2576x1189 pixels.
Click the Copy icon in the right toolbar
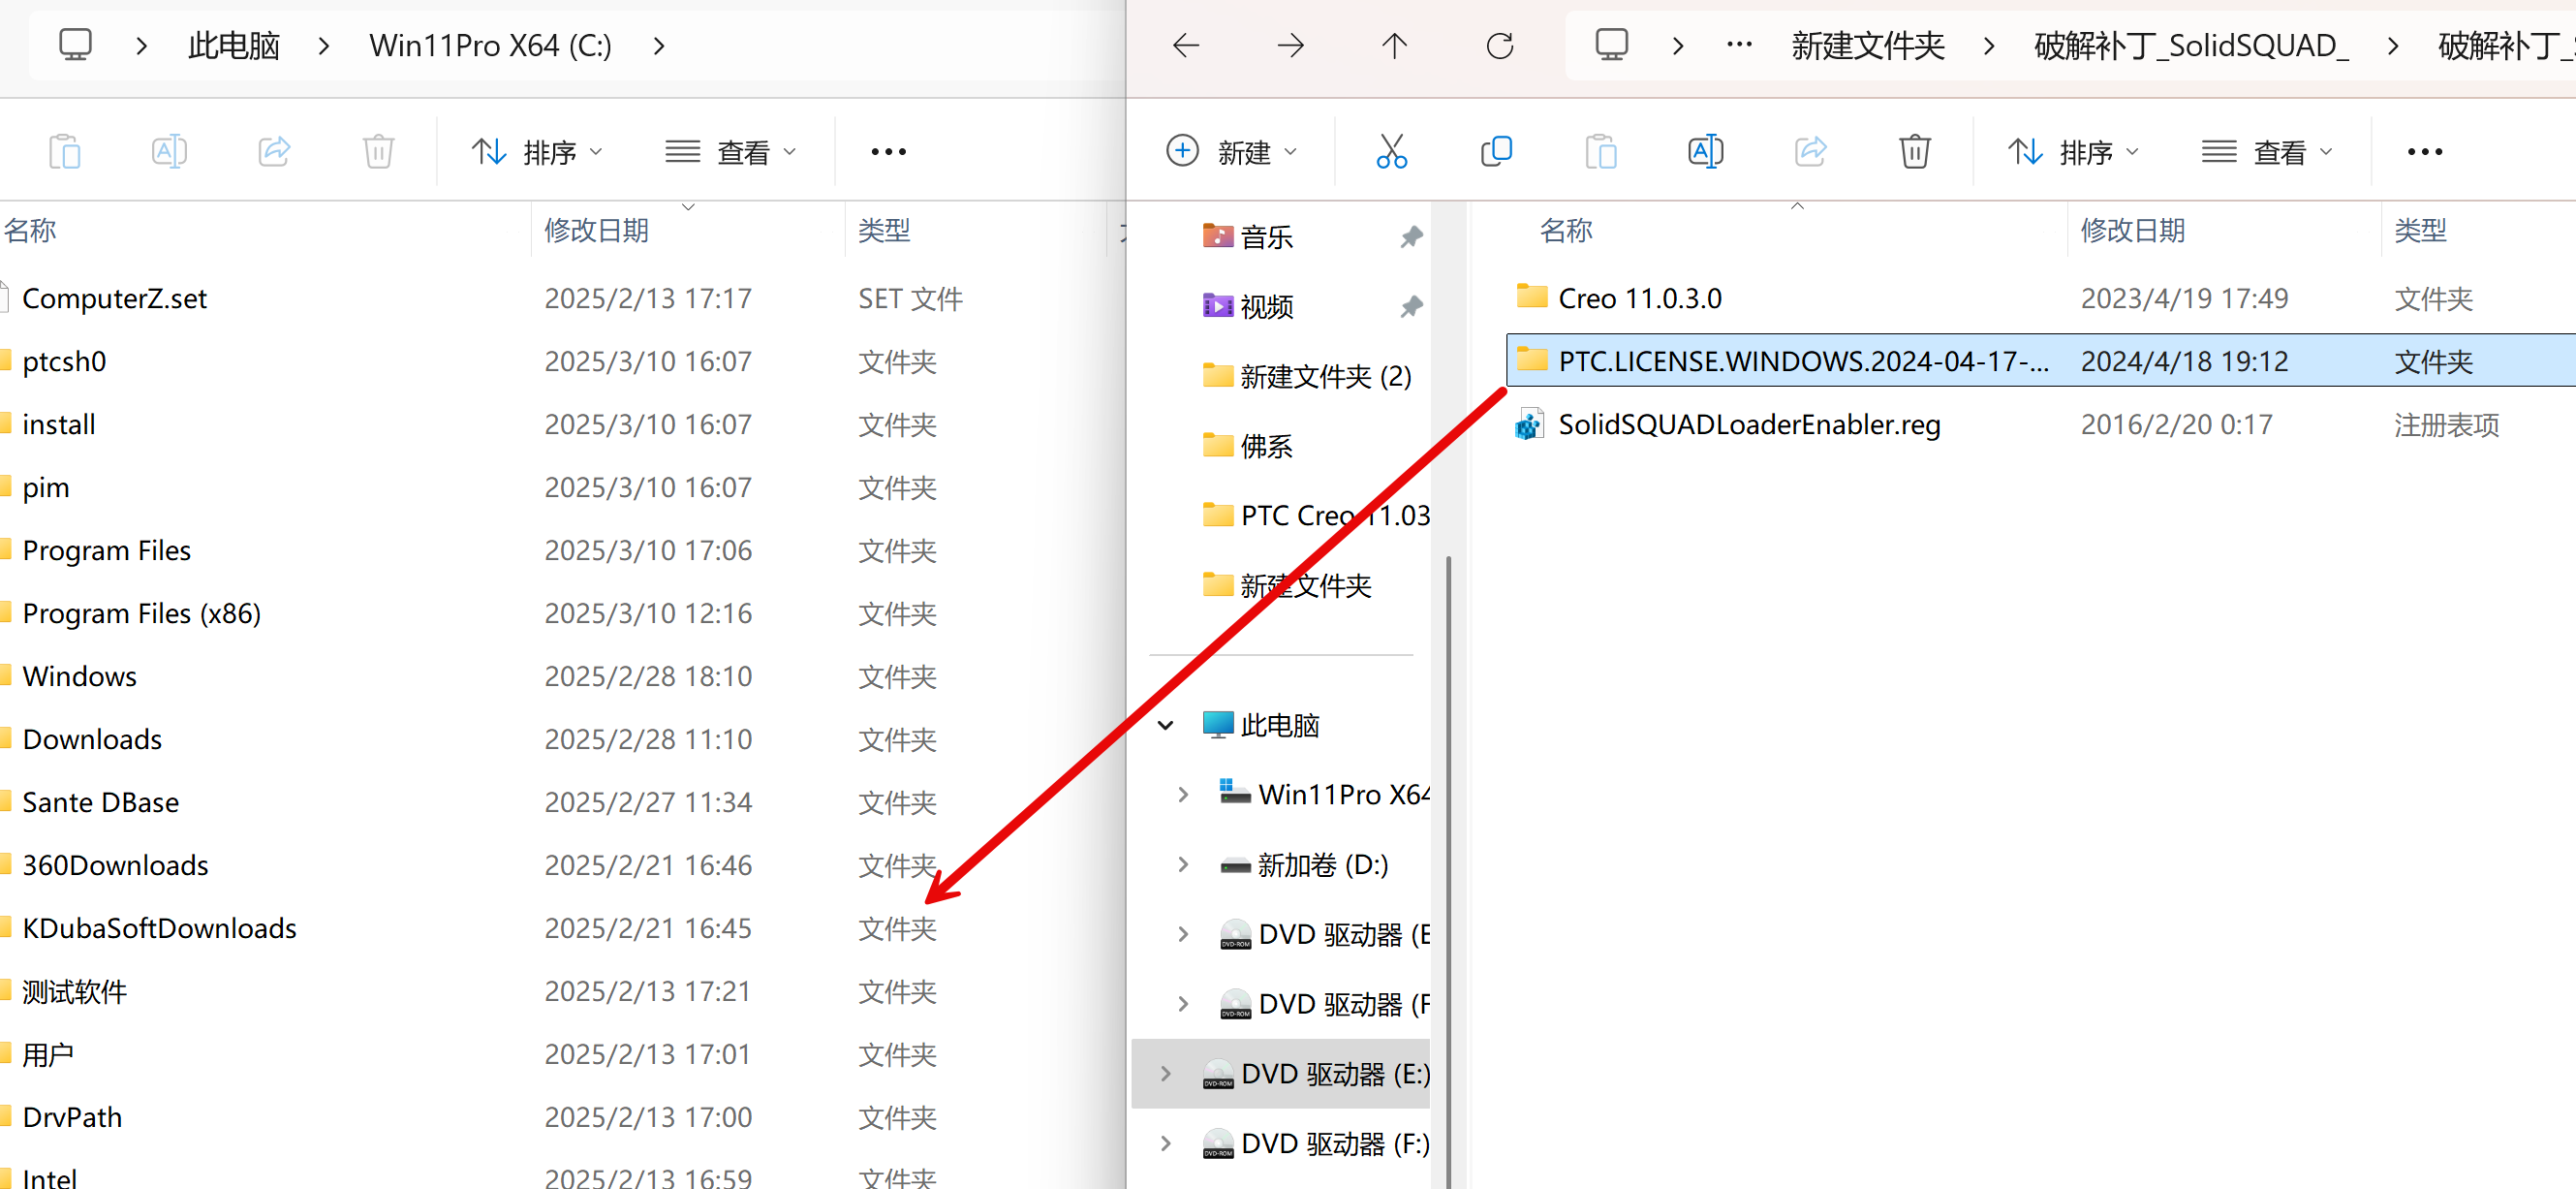pos(1496,152)
